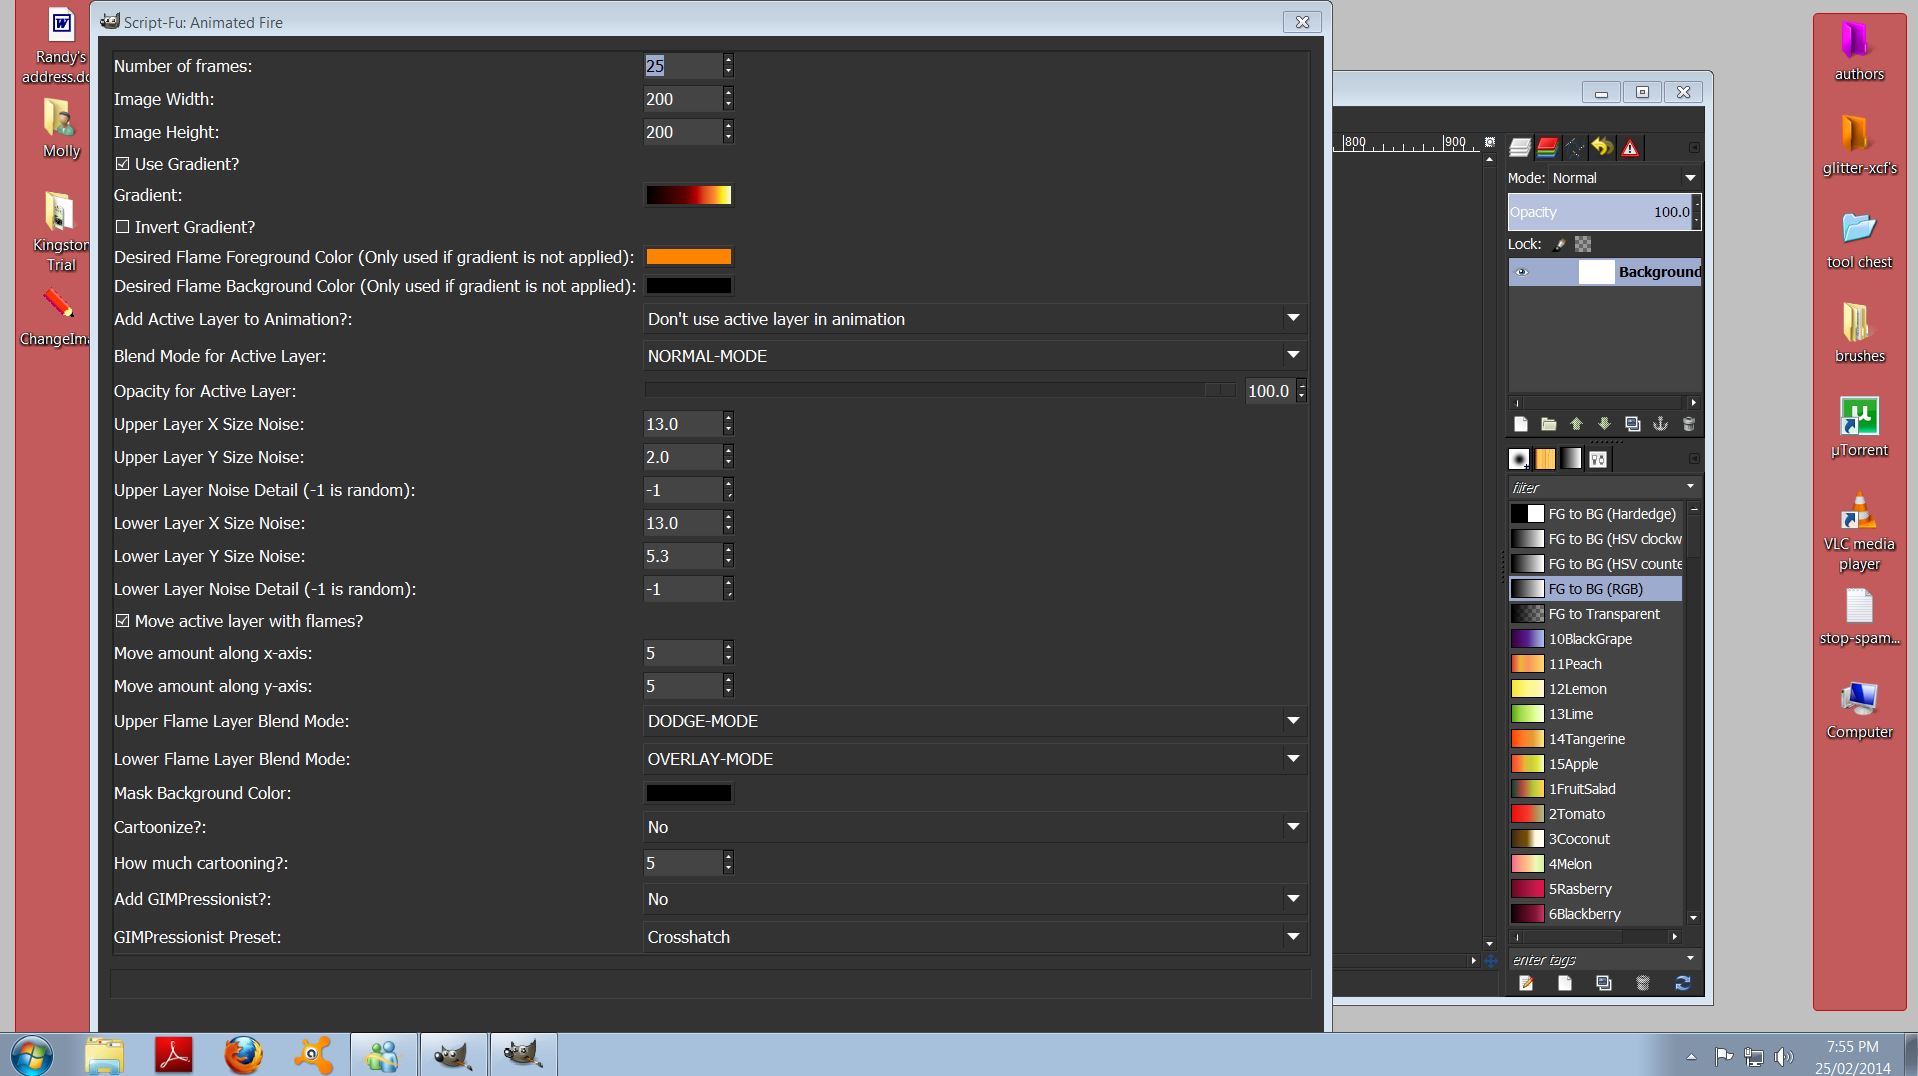The height and width of the screenshot is (1076, 1918).
Task: Raise the layer with up arrow
Action: click(1576, 424)
